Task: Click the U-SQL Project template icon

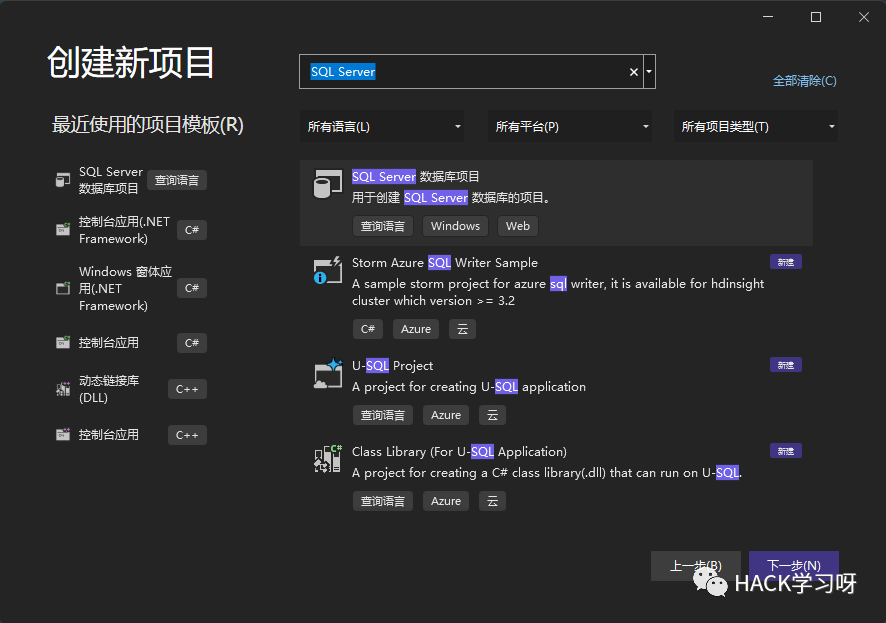Action: tap(328, 373)
